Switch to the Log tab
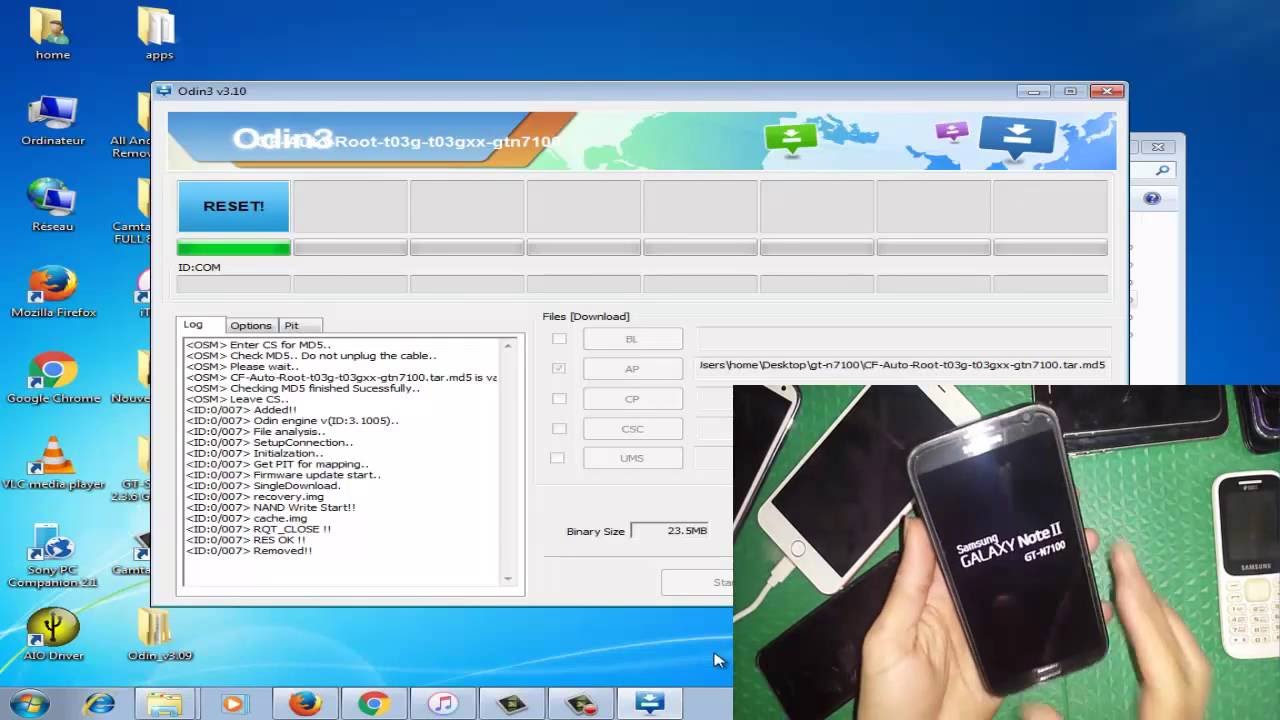 tap(200, 325)
